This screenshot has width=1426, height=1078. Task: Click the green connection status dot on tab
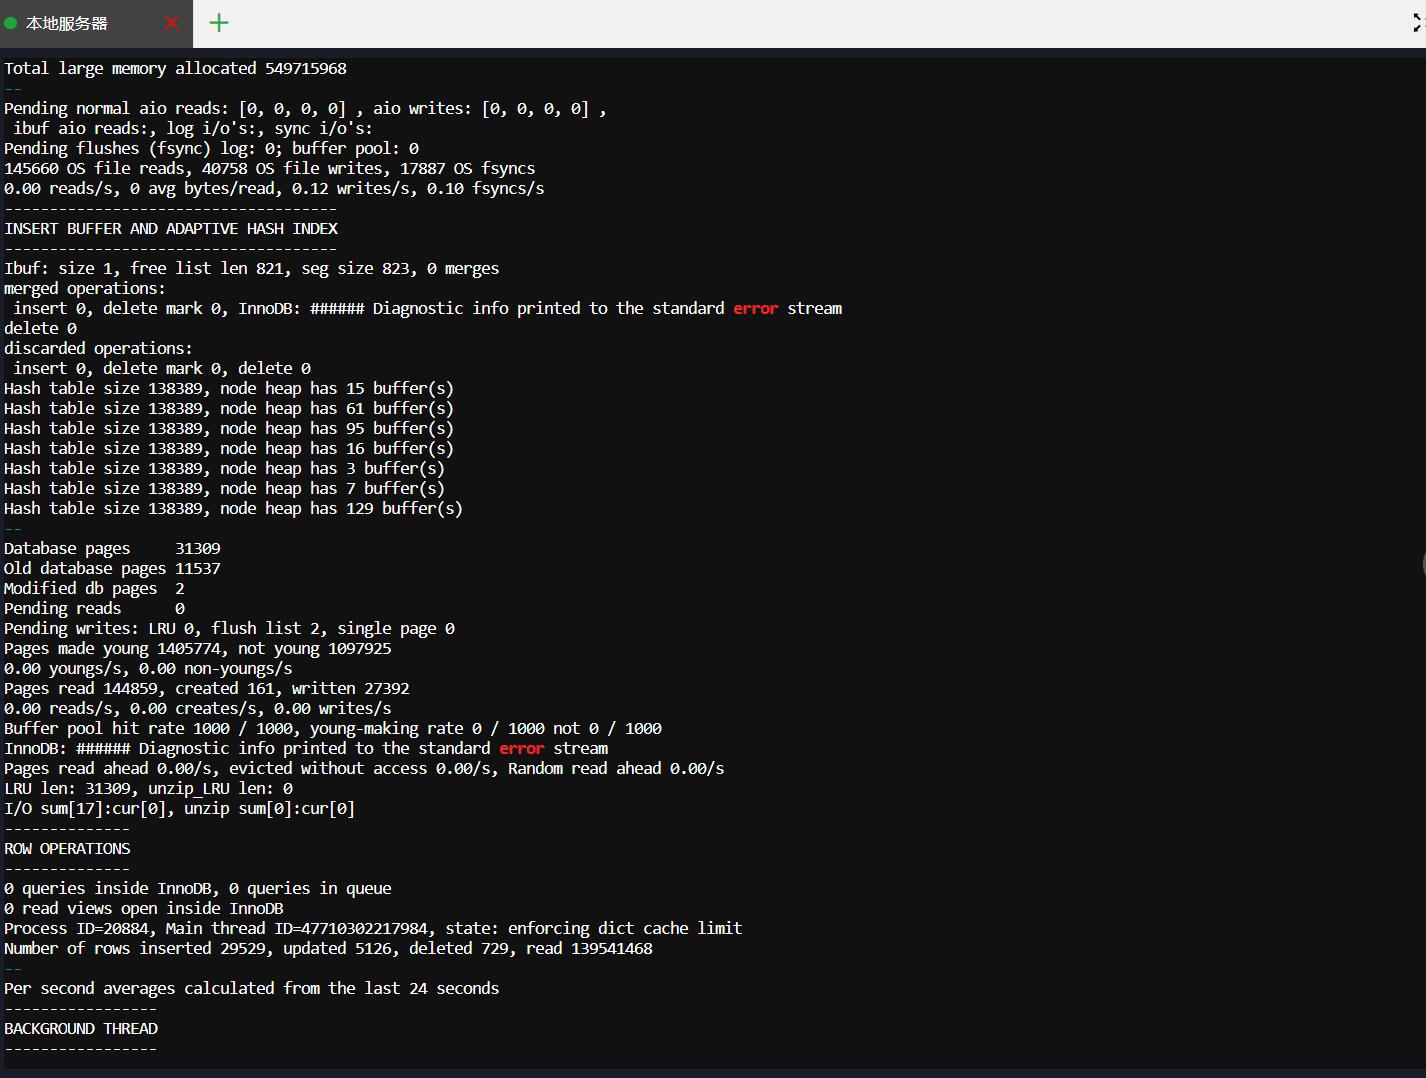tap(11, 23)
